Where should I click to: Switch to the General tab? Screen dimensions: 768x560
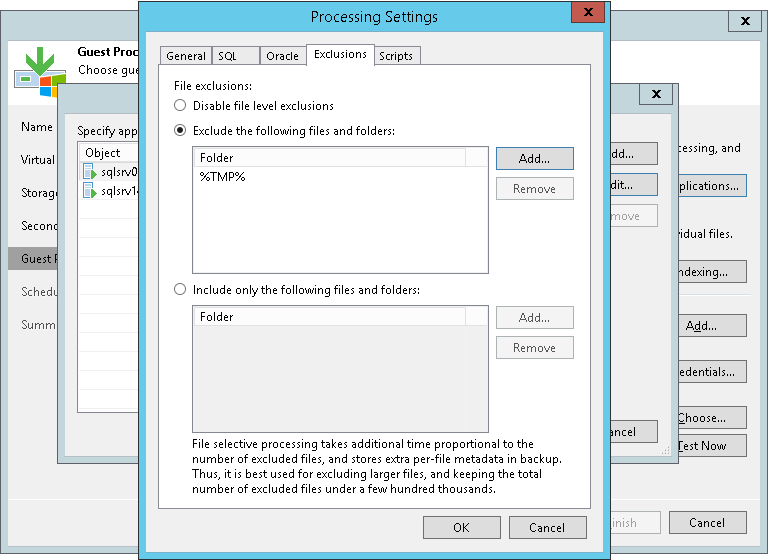point(186,56)
